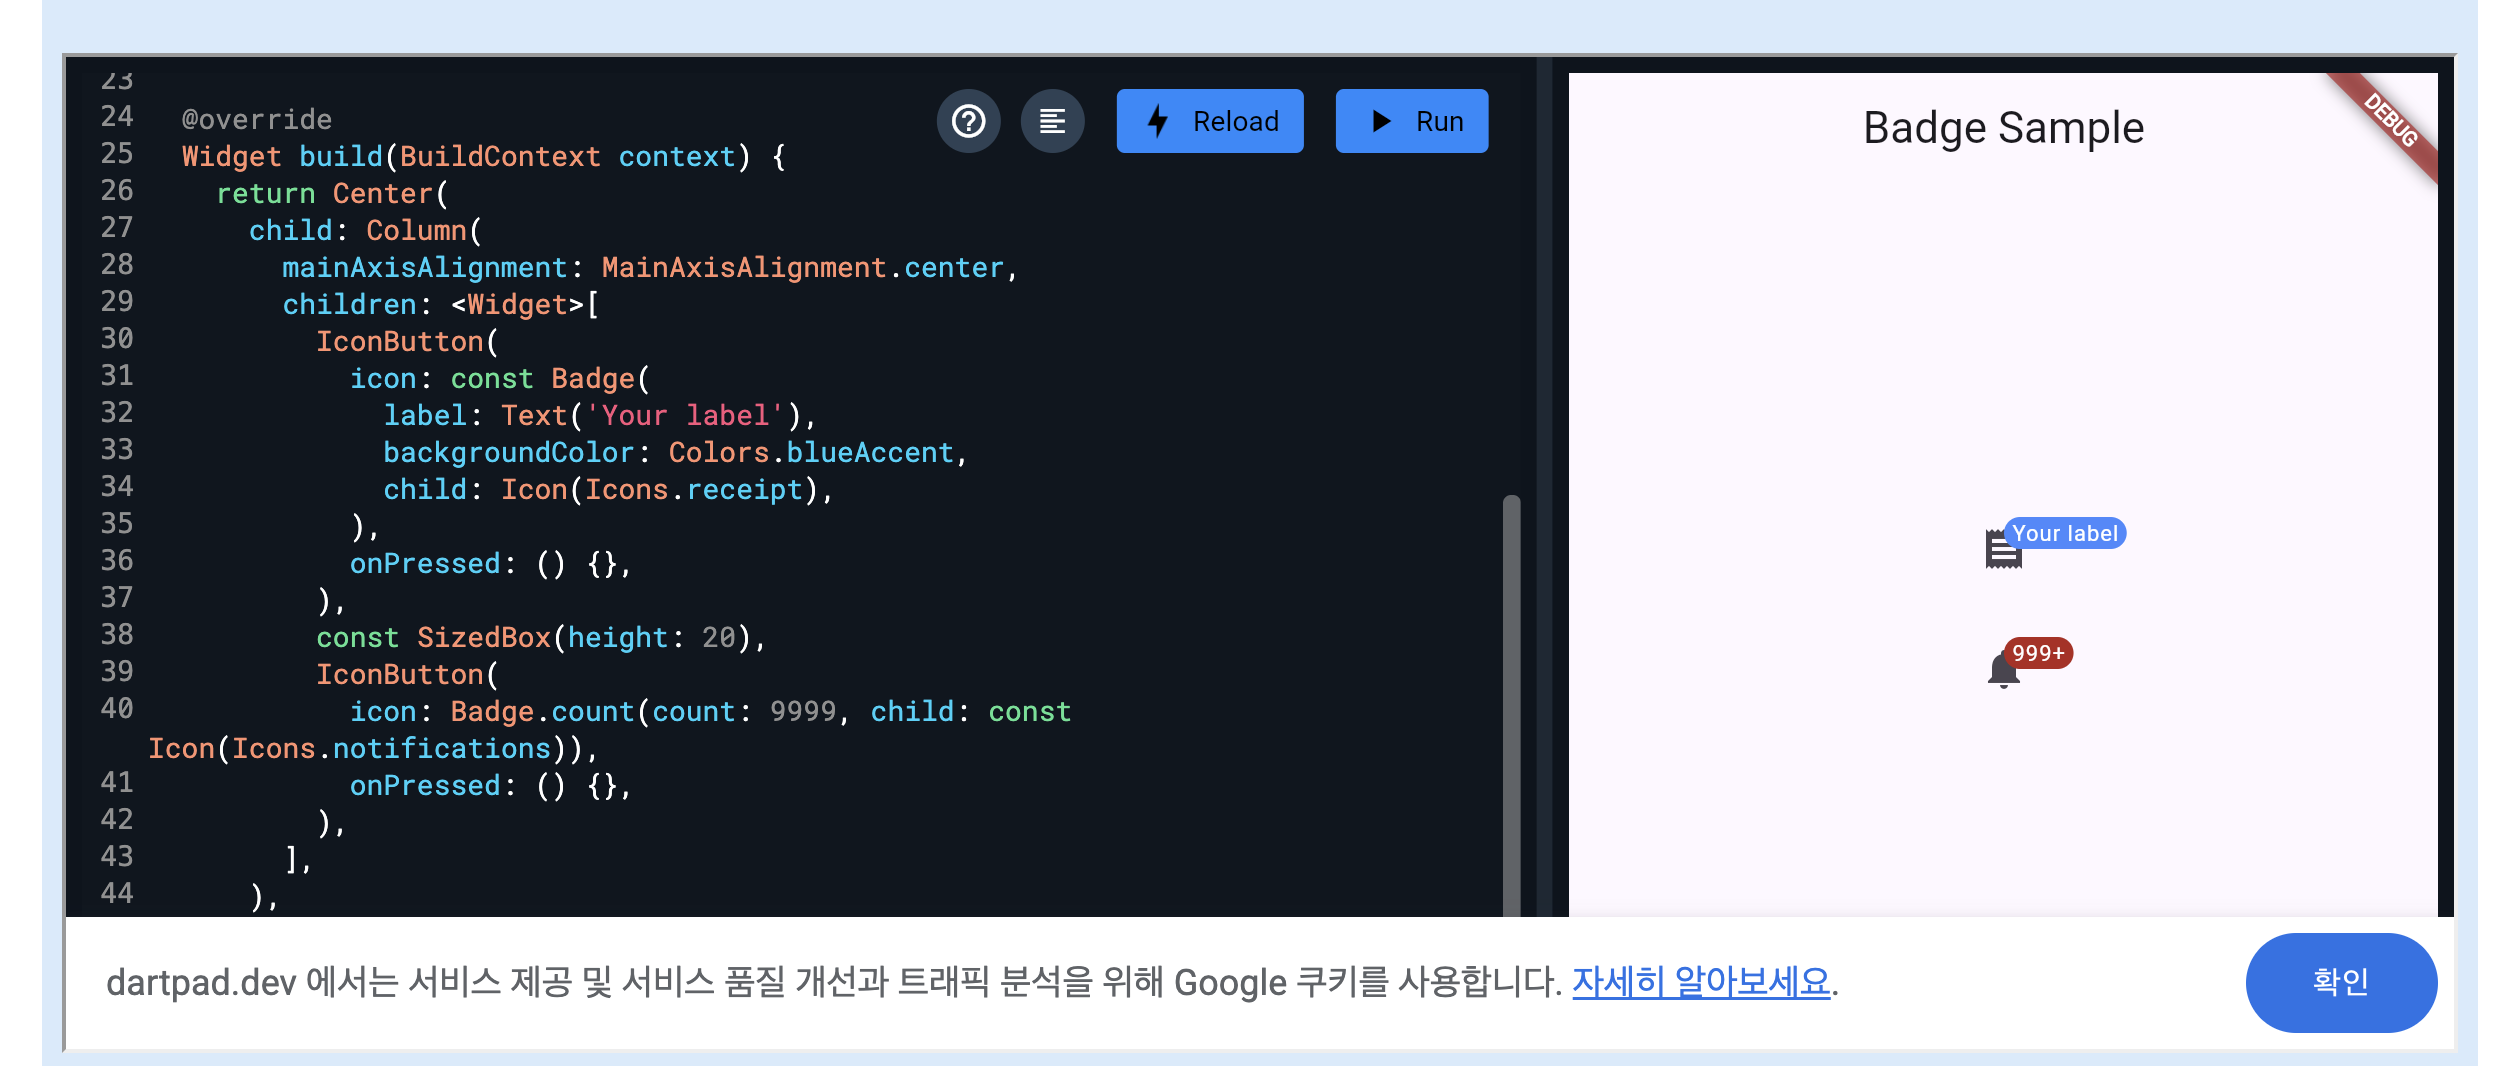The image size is (2514, 1066).
Task: Click the 확인 cookie confirm button
Action: (x=2341, y=982)
